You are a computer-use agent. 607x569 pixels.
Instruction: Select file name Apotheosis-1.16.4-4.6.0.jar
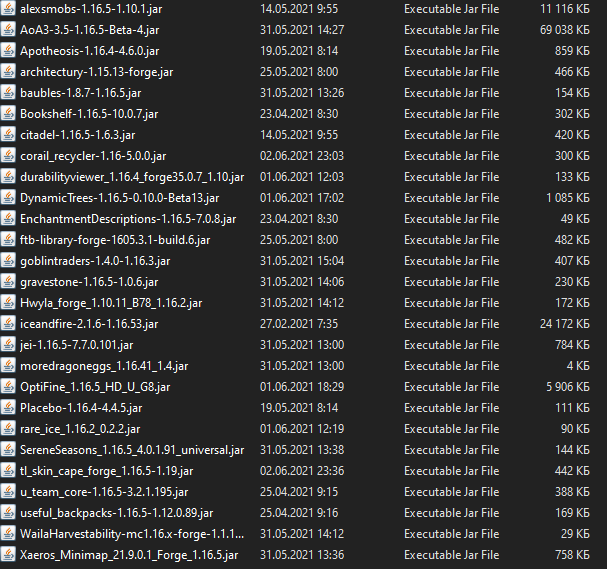[x=89, y=51]
